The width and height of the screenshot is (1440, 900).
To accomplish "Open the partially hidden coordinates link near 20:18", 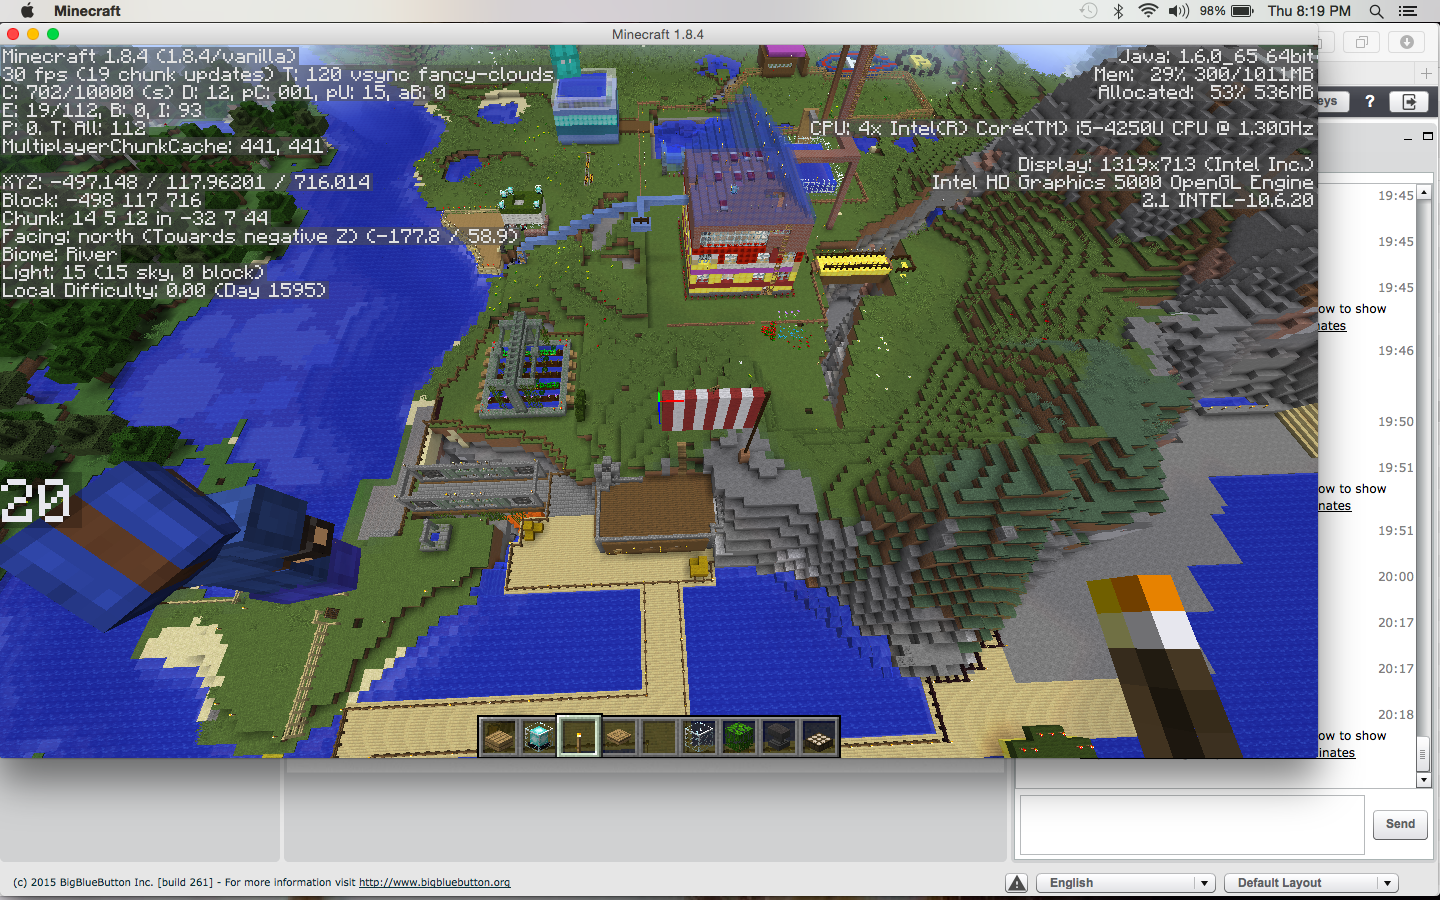I will click(1337, 753).
